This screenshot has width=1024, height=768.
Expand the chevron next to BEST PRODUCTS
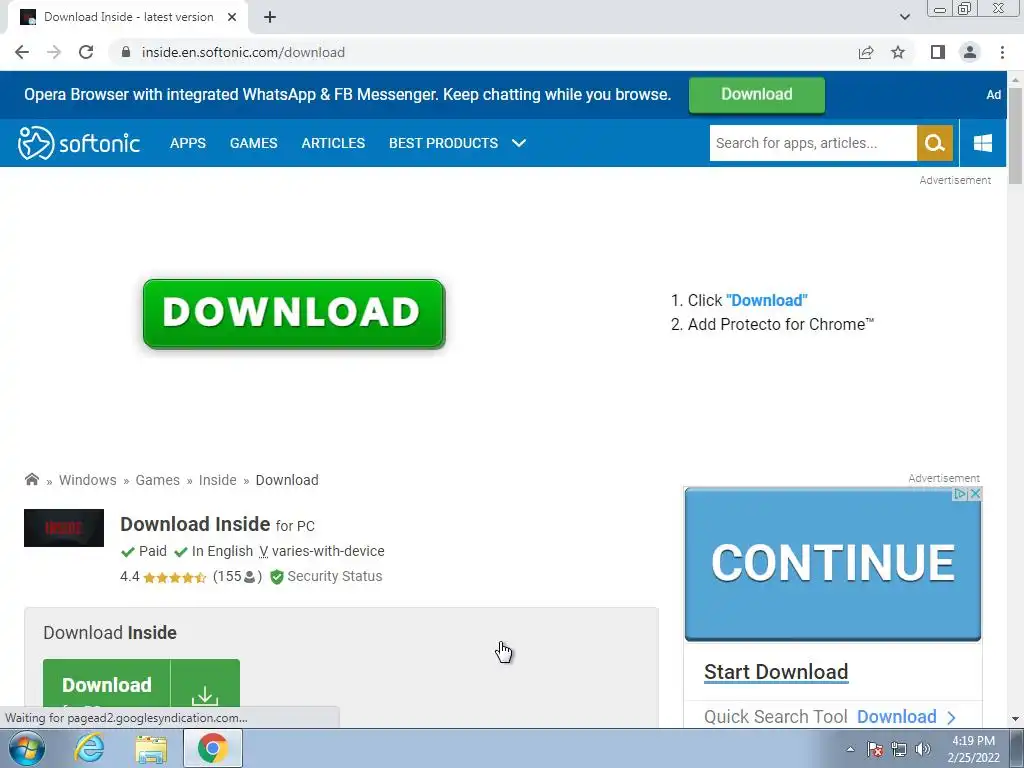click(x=519, y=143)
